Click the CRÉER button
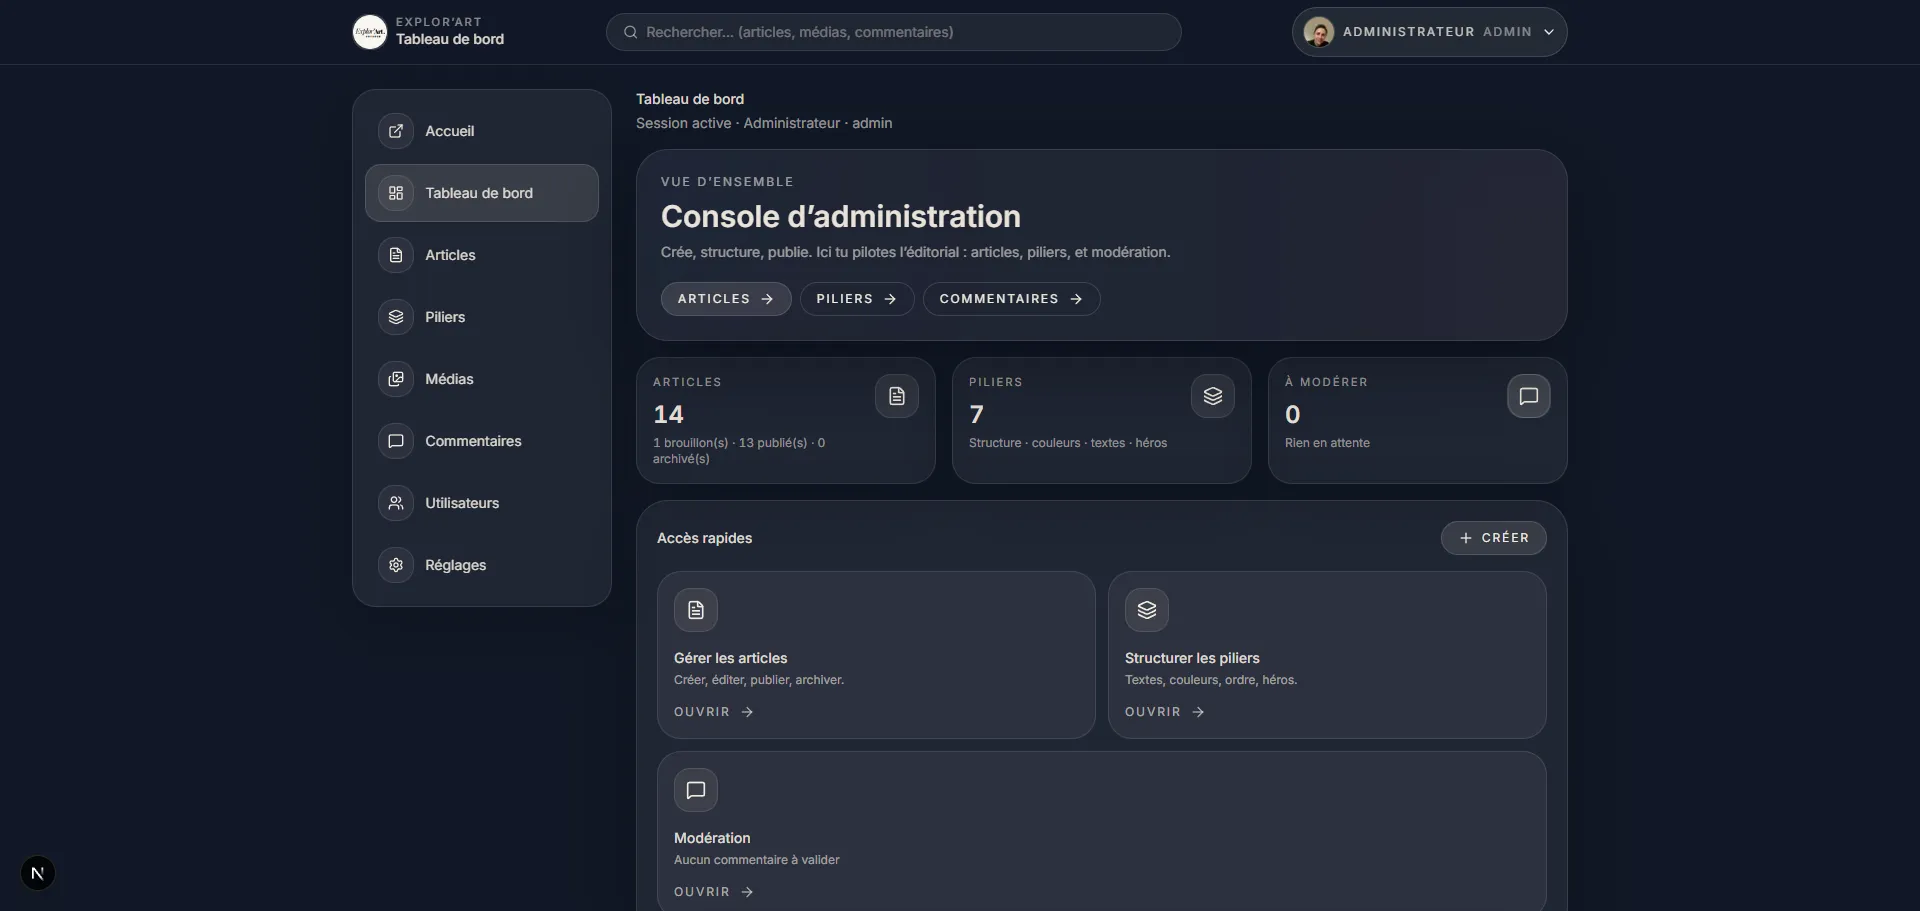This screenshot has width=1920, height=911. point(1493,538)
